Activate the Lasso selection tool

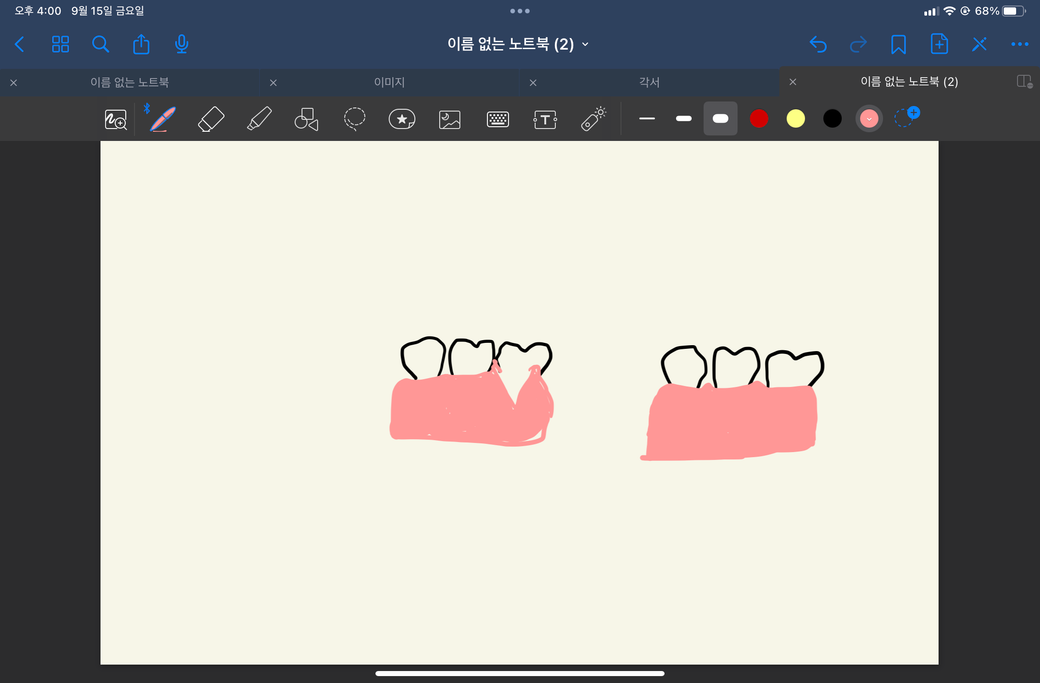(x=354, y=119)
